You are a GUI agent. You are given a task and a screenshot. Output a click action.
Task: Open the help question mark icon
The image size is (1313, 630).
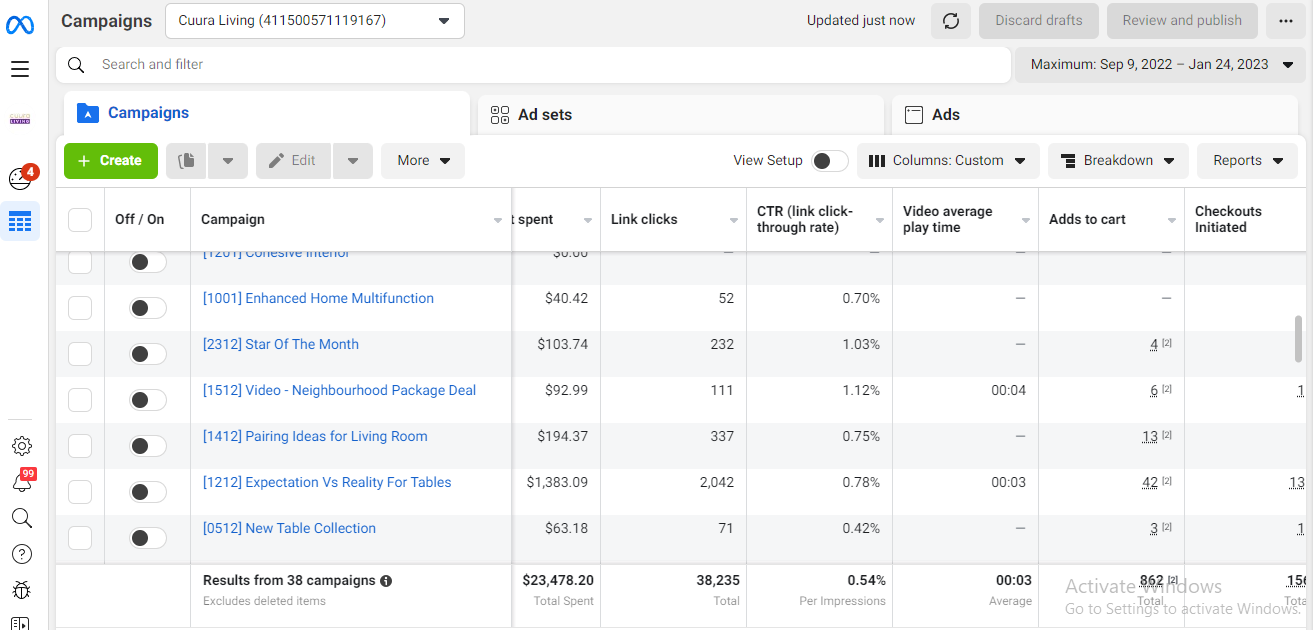(x=21, y=554)
